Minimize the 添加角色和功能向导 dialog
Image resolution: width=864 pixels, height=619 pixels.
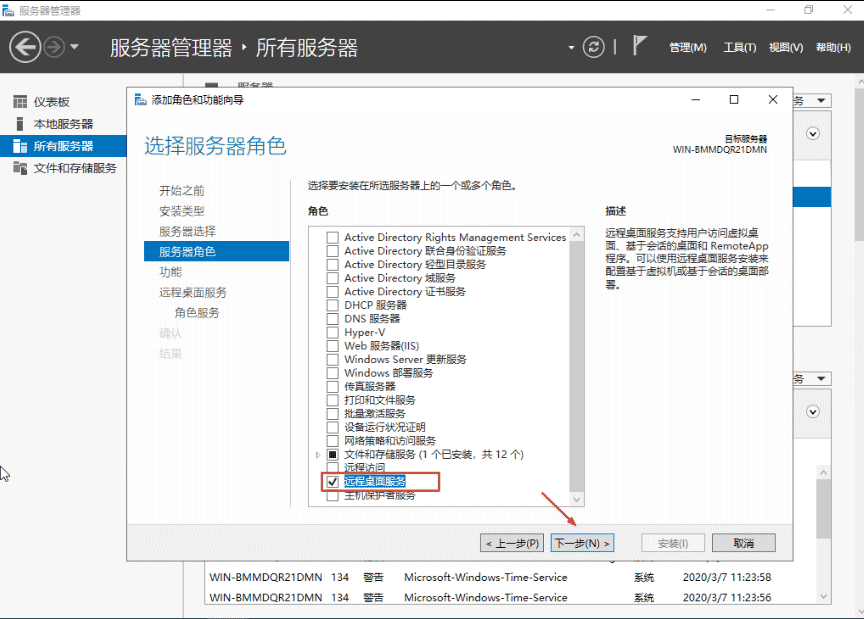click(x=695, y=100)
